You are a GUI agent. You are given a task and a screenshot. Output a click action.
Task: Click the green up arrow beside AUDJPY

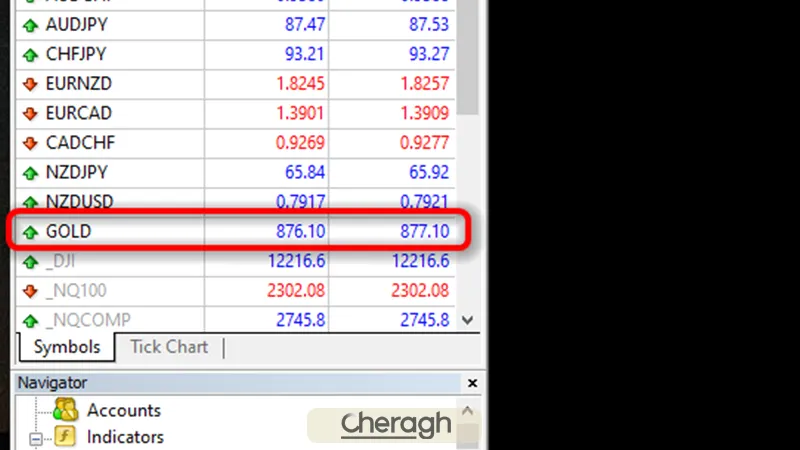(x=31, y=25)
